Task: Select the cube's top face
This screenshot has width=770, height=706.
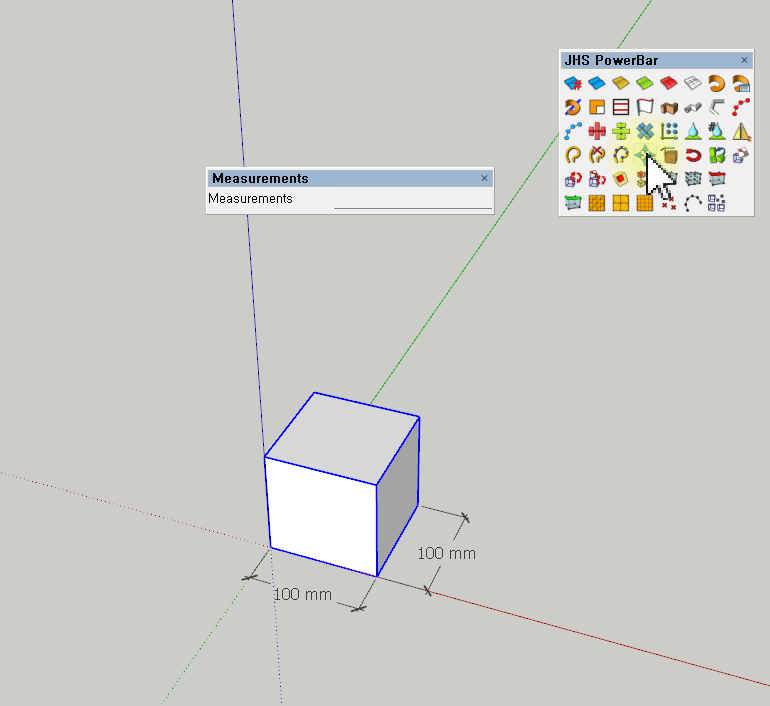Action: [342, 437]
